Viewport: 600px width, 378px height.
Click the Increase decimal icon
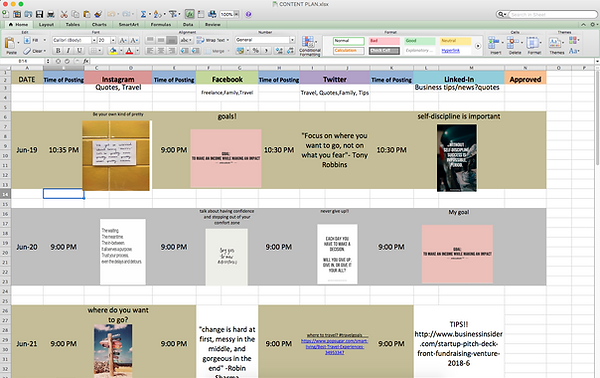[279, 51]
